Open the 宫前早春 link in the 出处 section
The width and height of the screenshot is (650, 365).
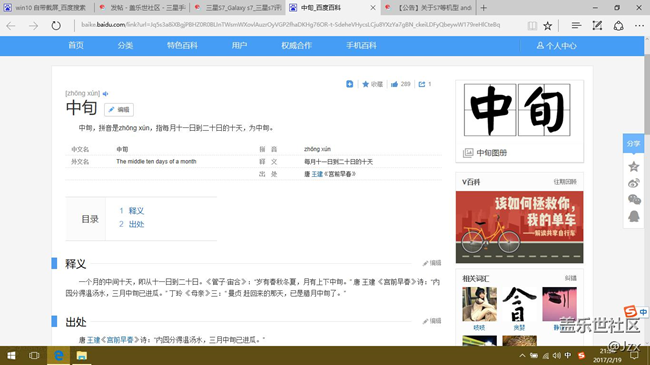(x=120, y=340)
